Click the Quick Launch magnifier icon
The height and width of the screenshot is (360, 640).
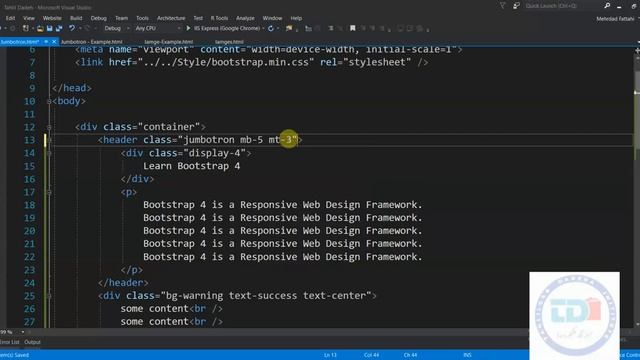(x=607, y=6)
